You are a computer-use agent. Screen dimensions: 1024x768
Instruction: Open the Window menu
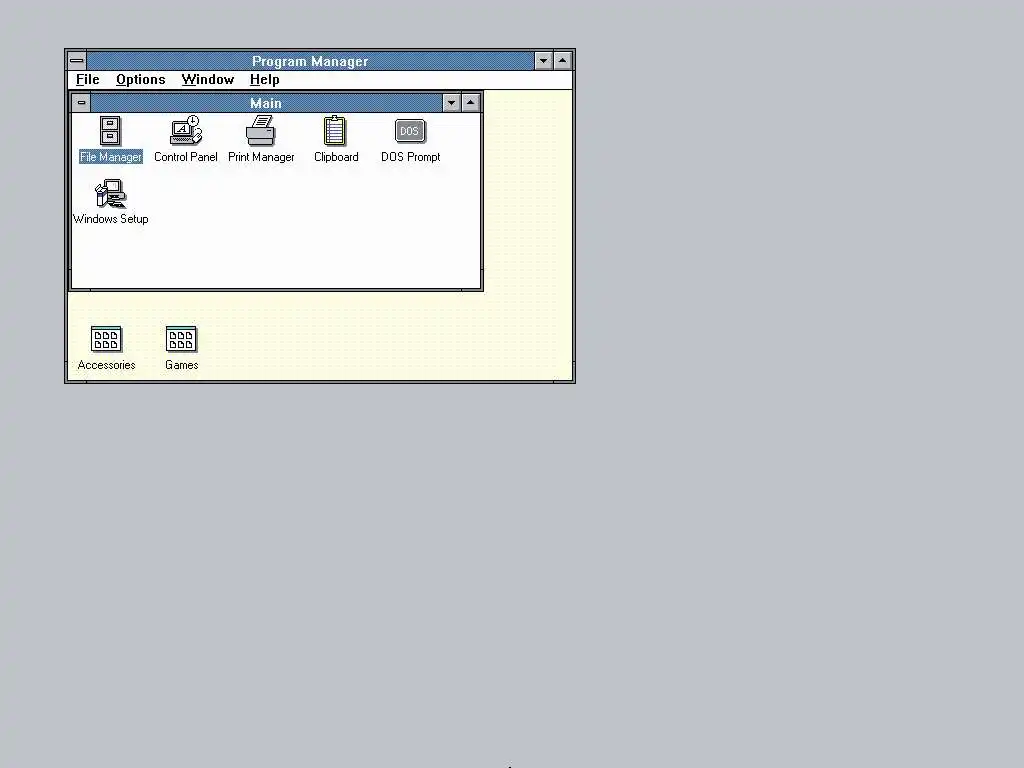point(208,80)
